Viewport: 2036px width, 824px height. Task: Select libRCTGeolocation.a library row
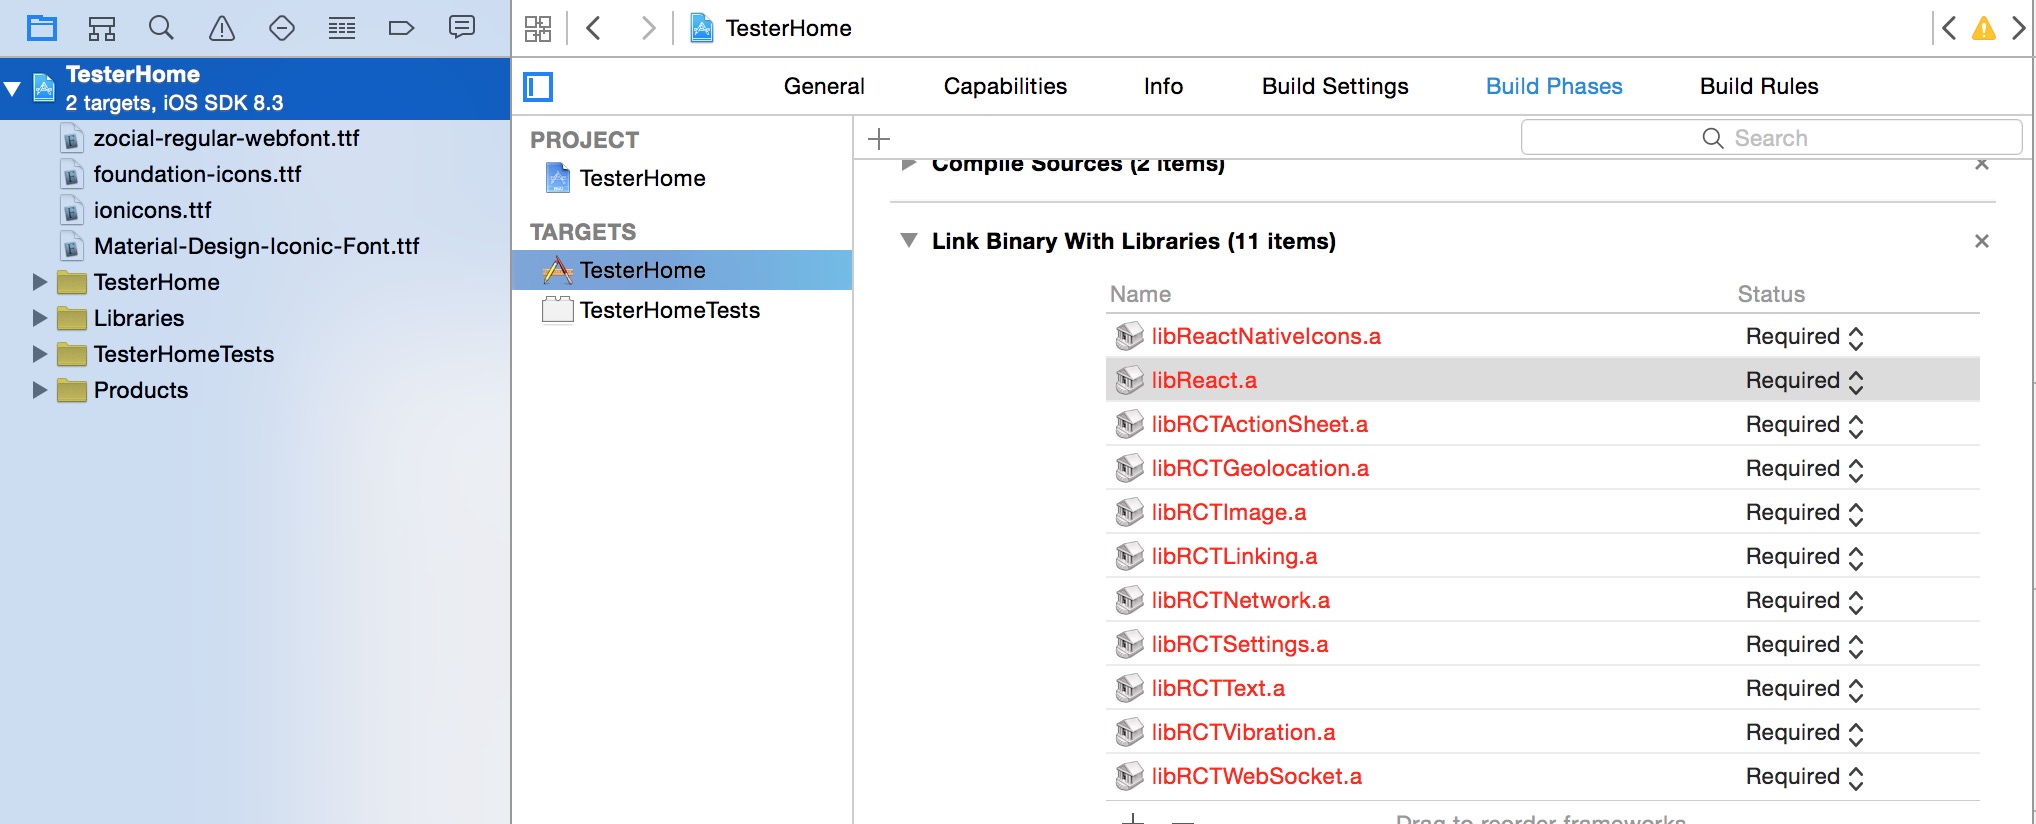point(1542,468)
